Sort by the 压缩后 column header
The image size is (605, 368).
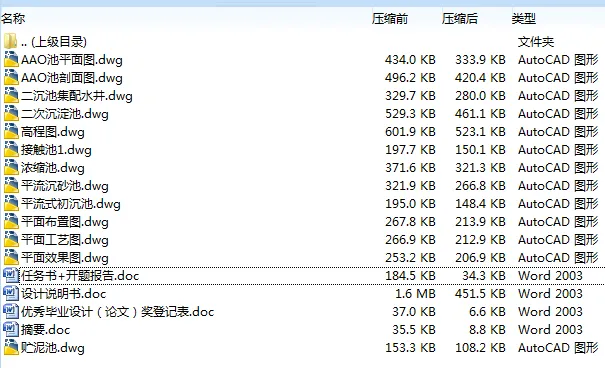[x=460, y=18]
